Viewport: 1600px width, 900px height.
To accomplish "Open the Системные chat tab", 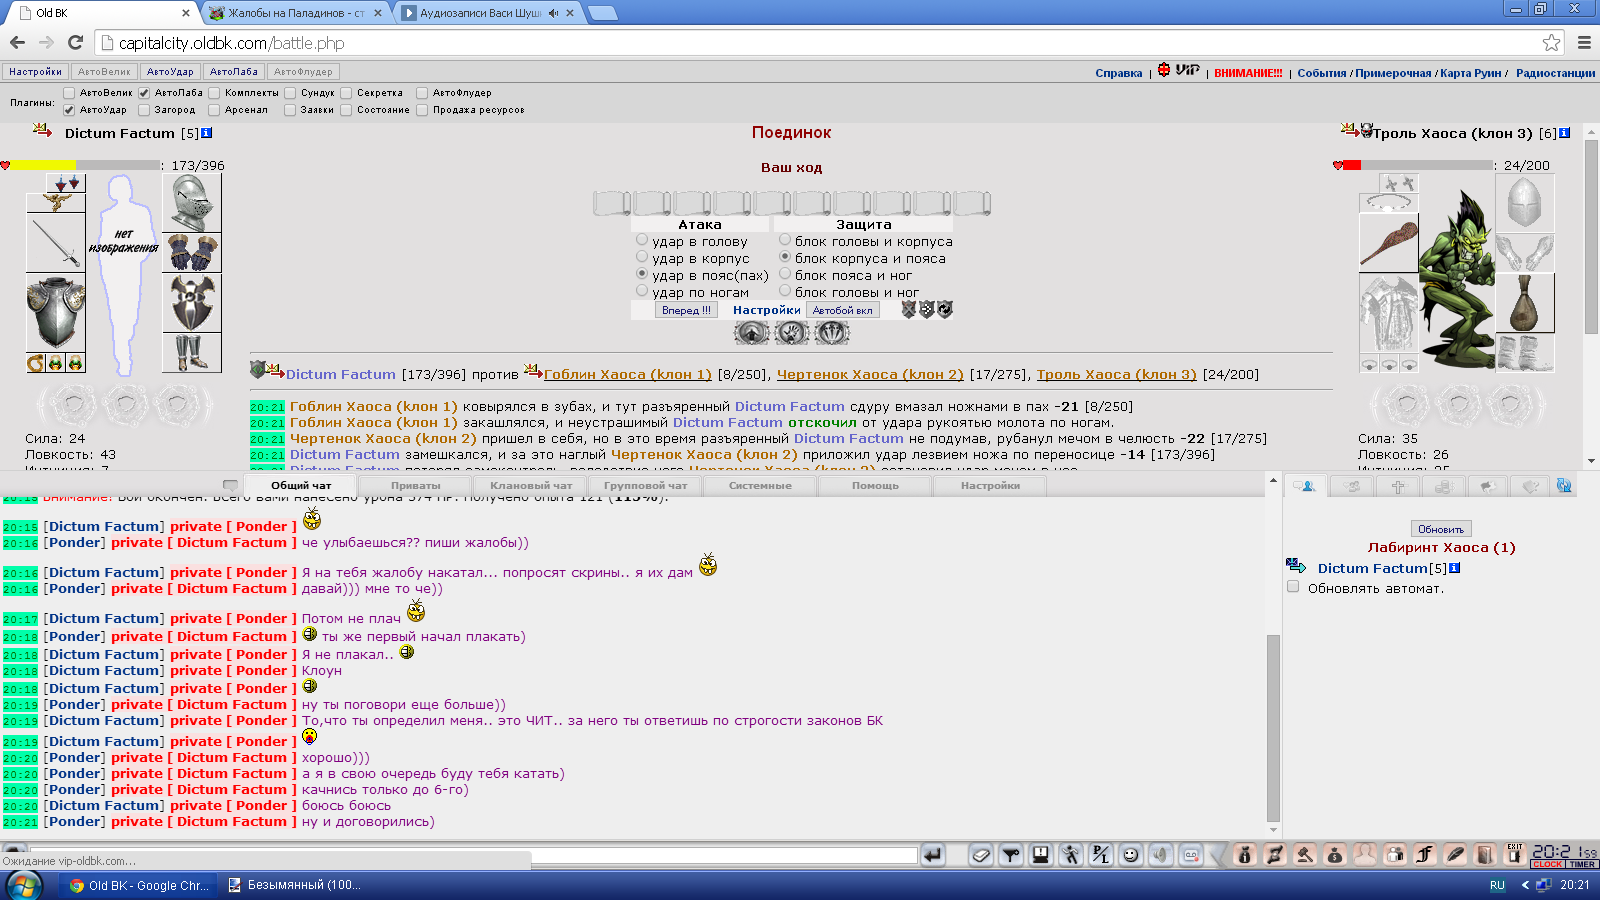I will (x=760, y=485).
